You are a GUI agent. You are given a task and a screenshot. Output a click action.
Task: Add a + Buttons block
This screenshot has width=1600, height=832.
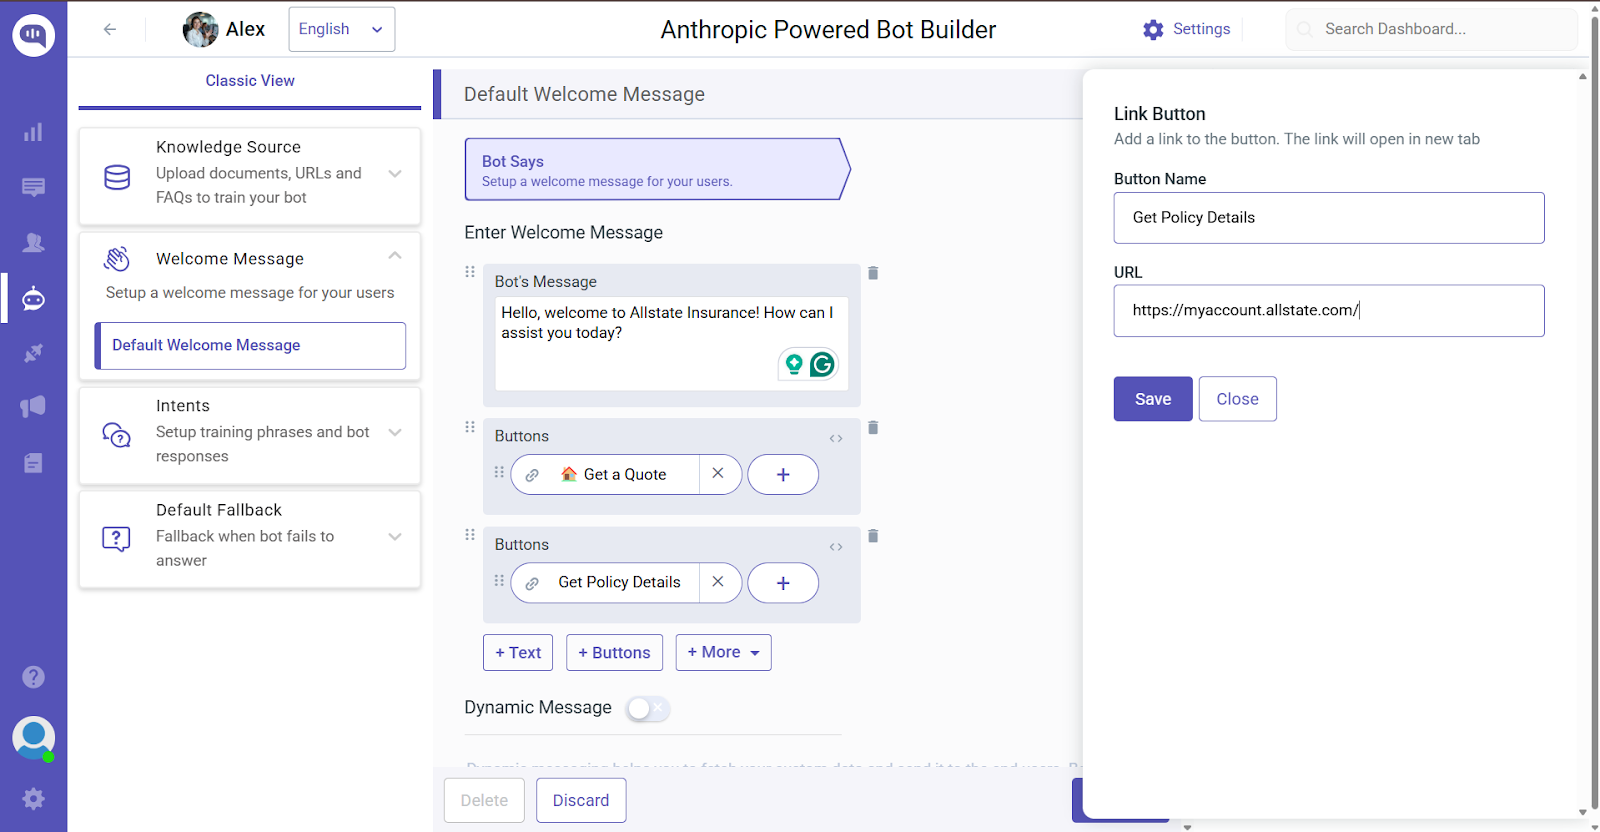click(x=614, y=652)
